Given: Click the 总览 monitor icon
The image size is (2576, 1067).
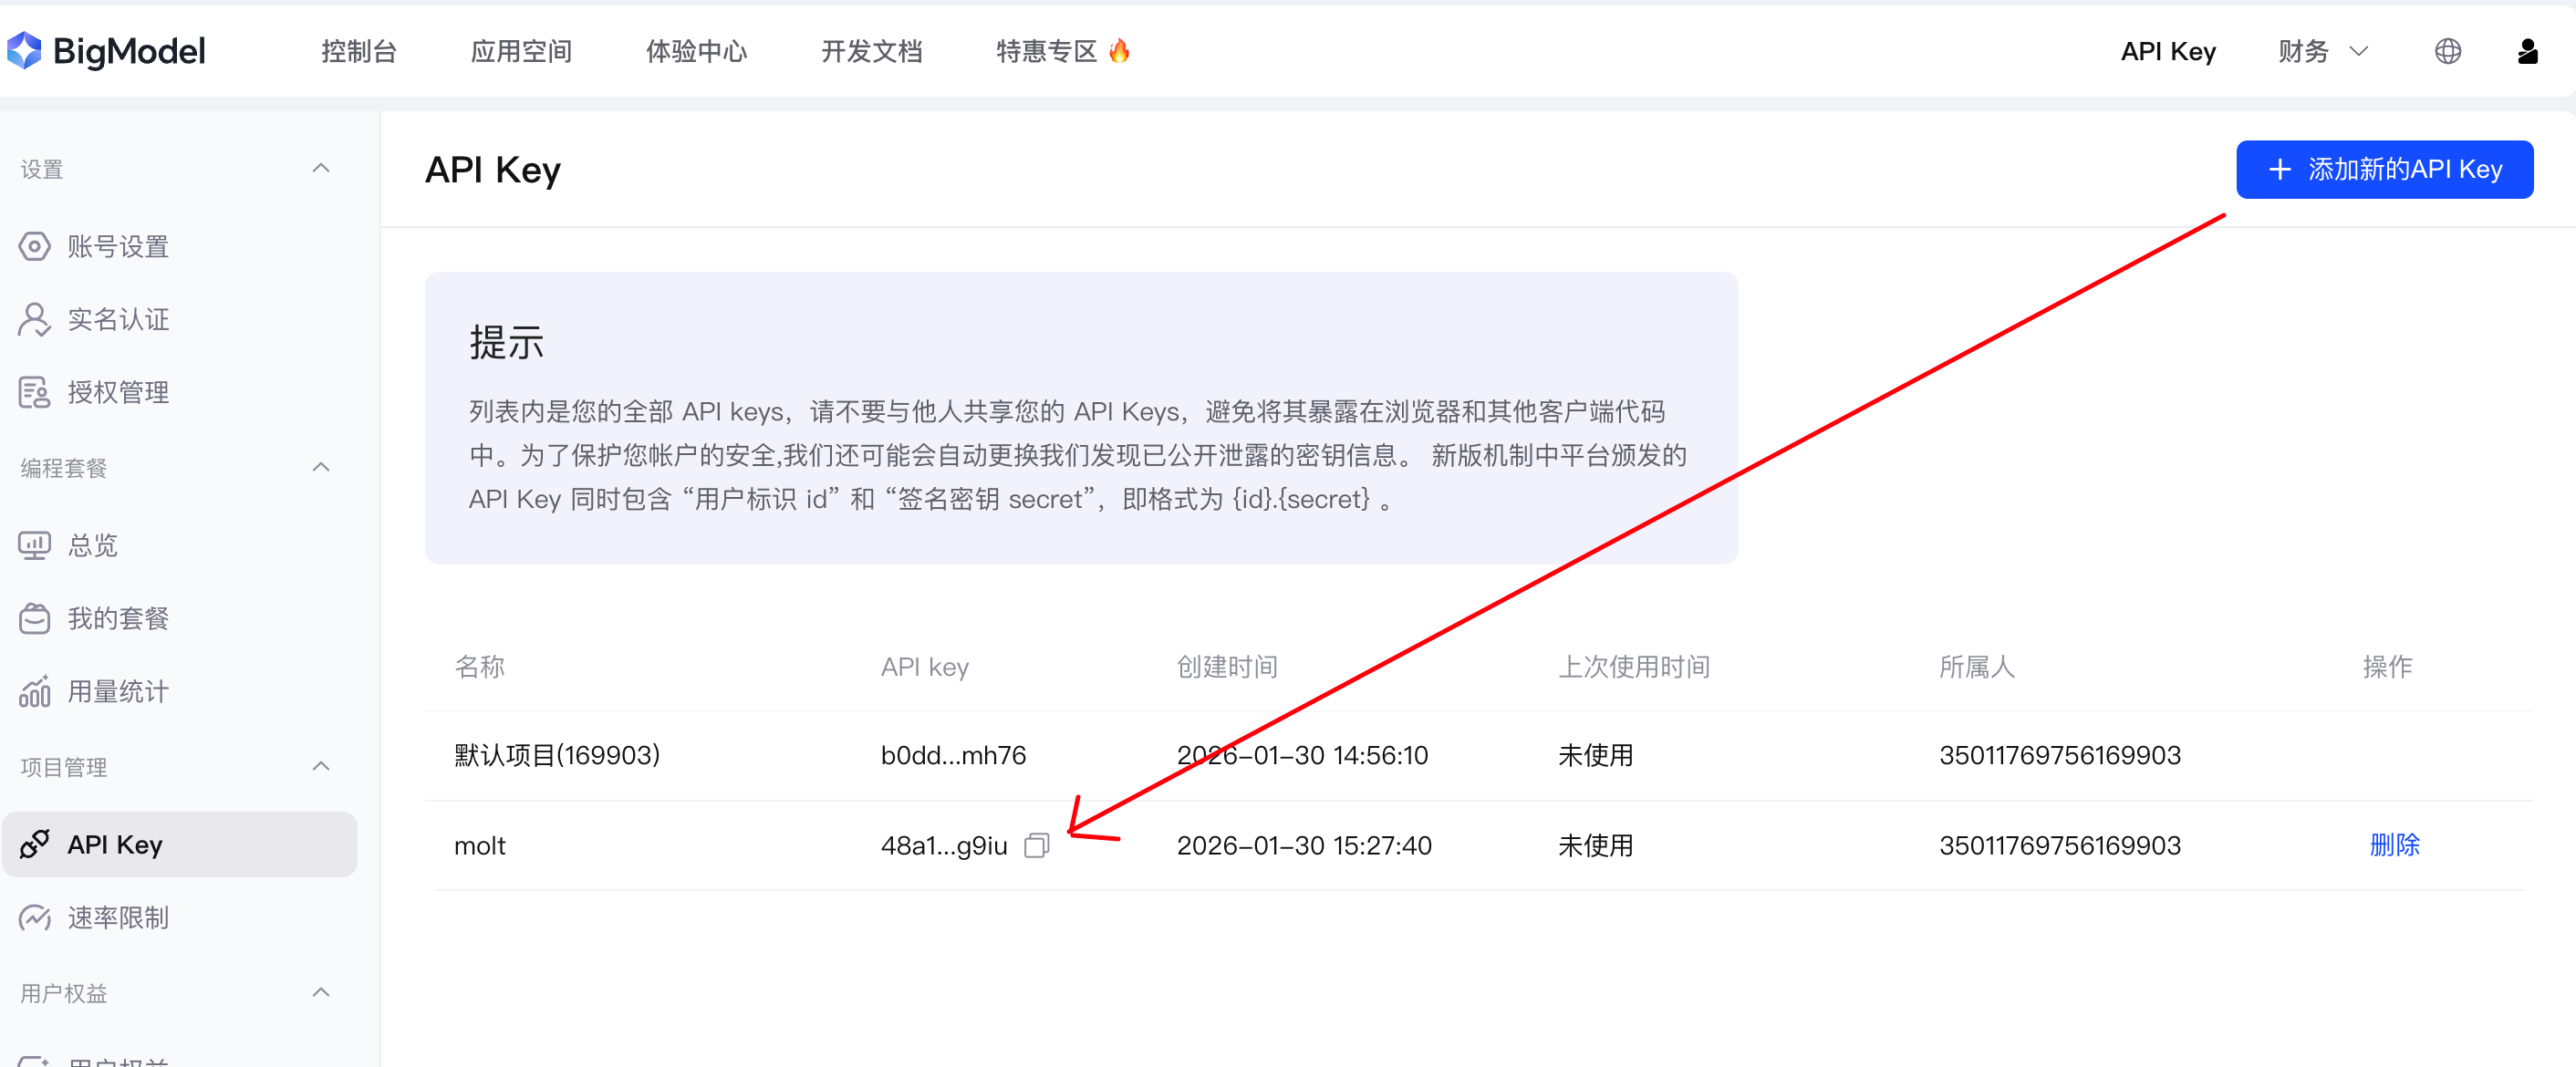Looking at the screenshot, I should pyautogui.click(x=34, y=545).
